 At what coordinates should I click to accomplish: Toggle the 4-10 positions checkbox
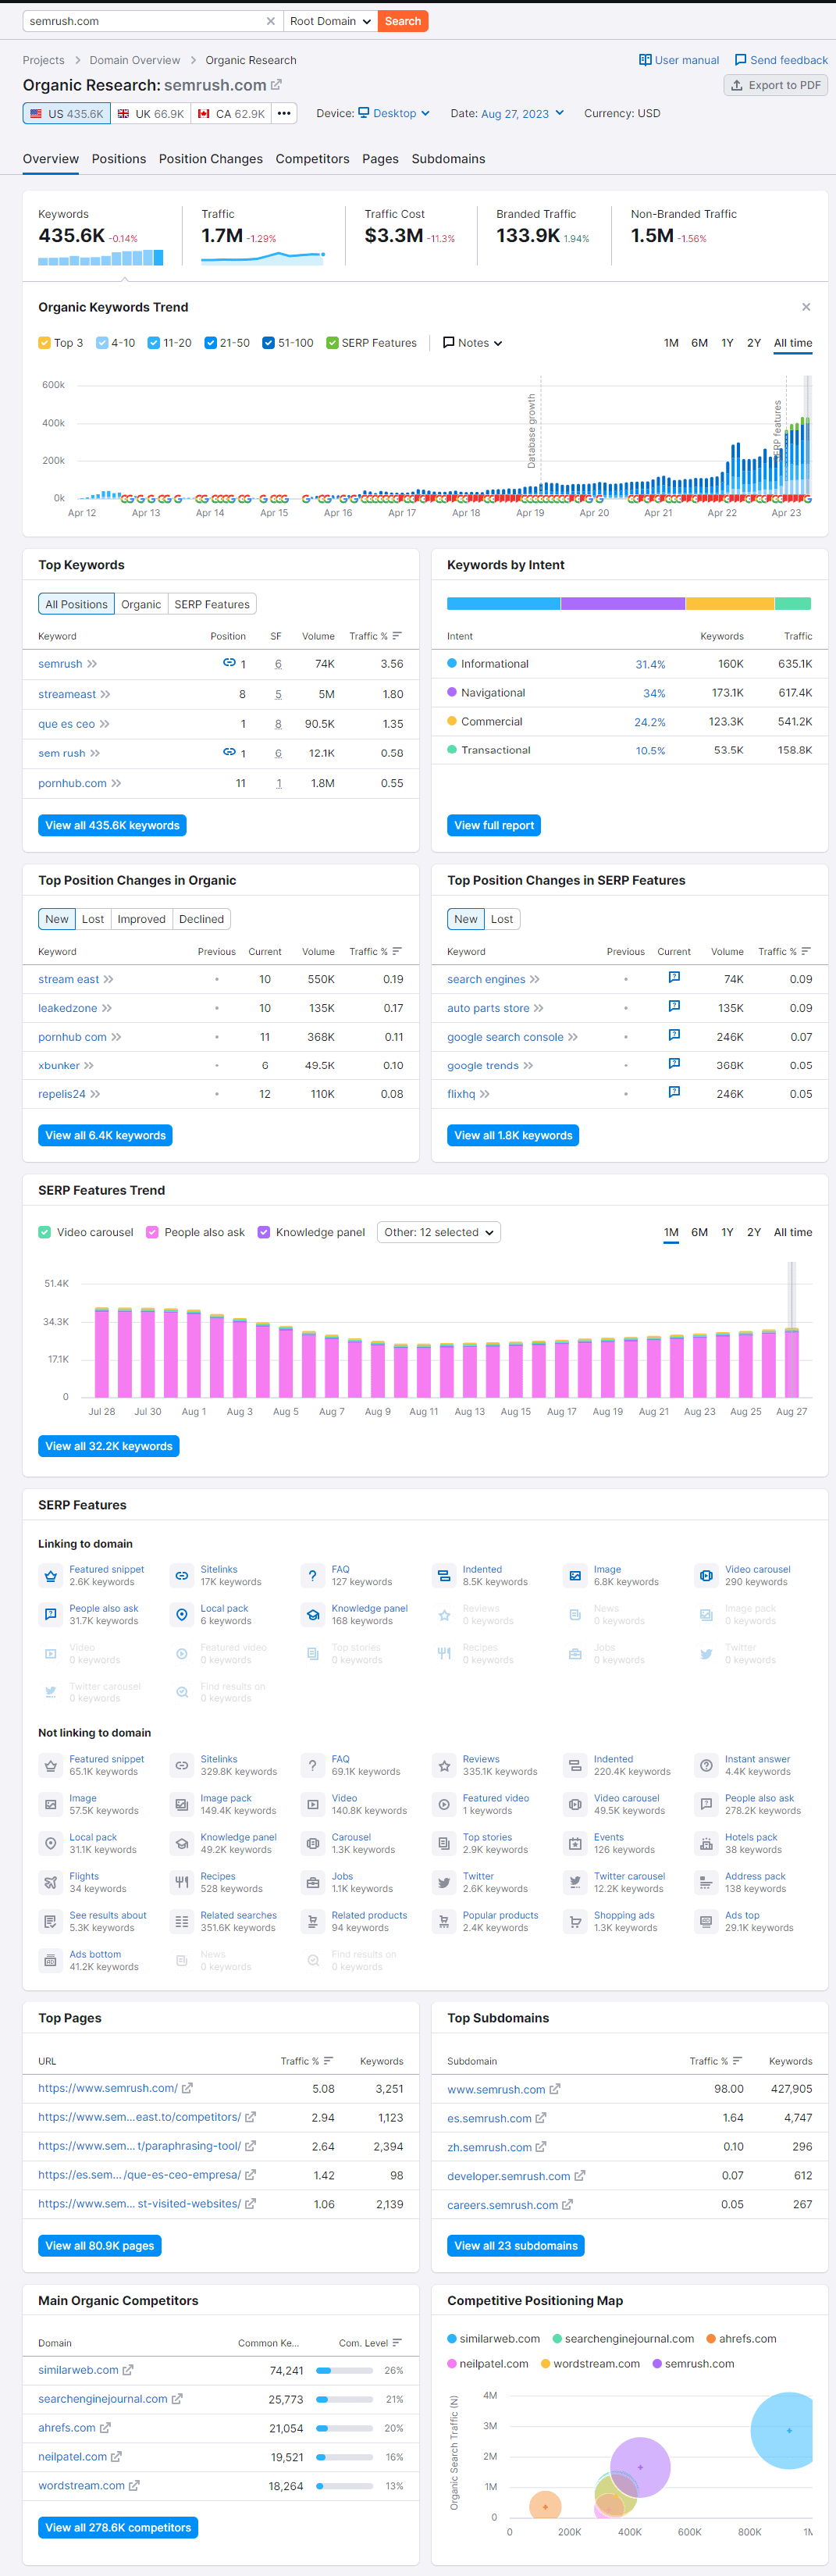coord(102,343)
